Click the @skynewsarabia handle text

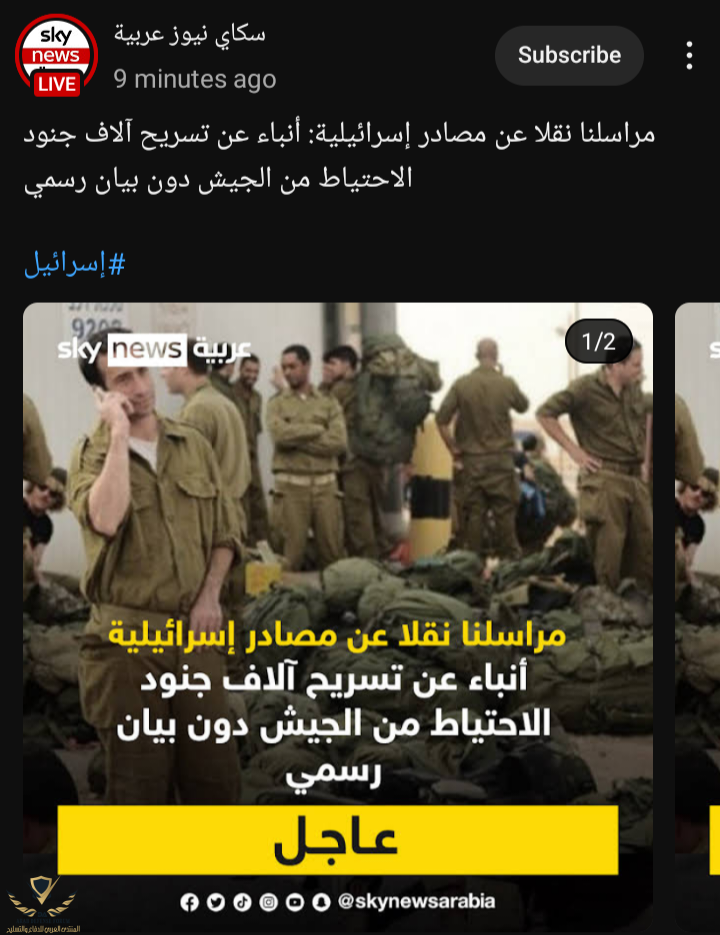click(x=416, y=901)
